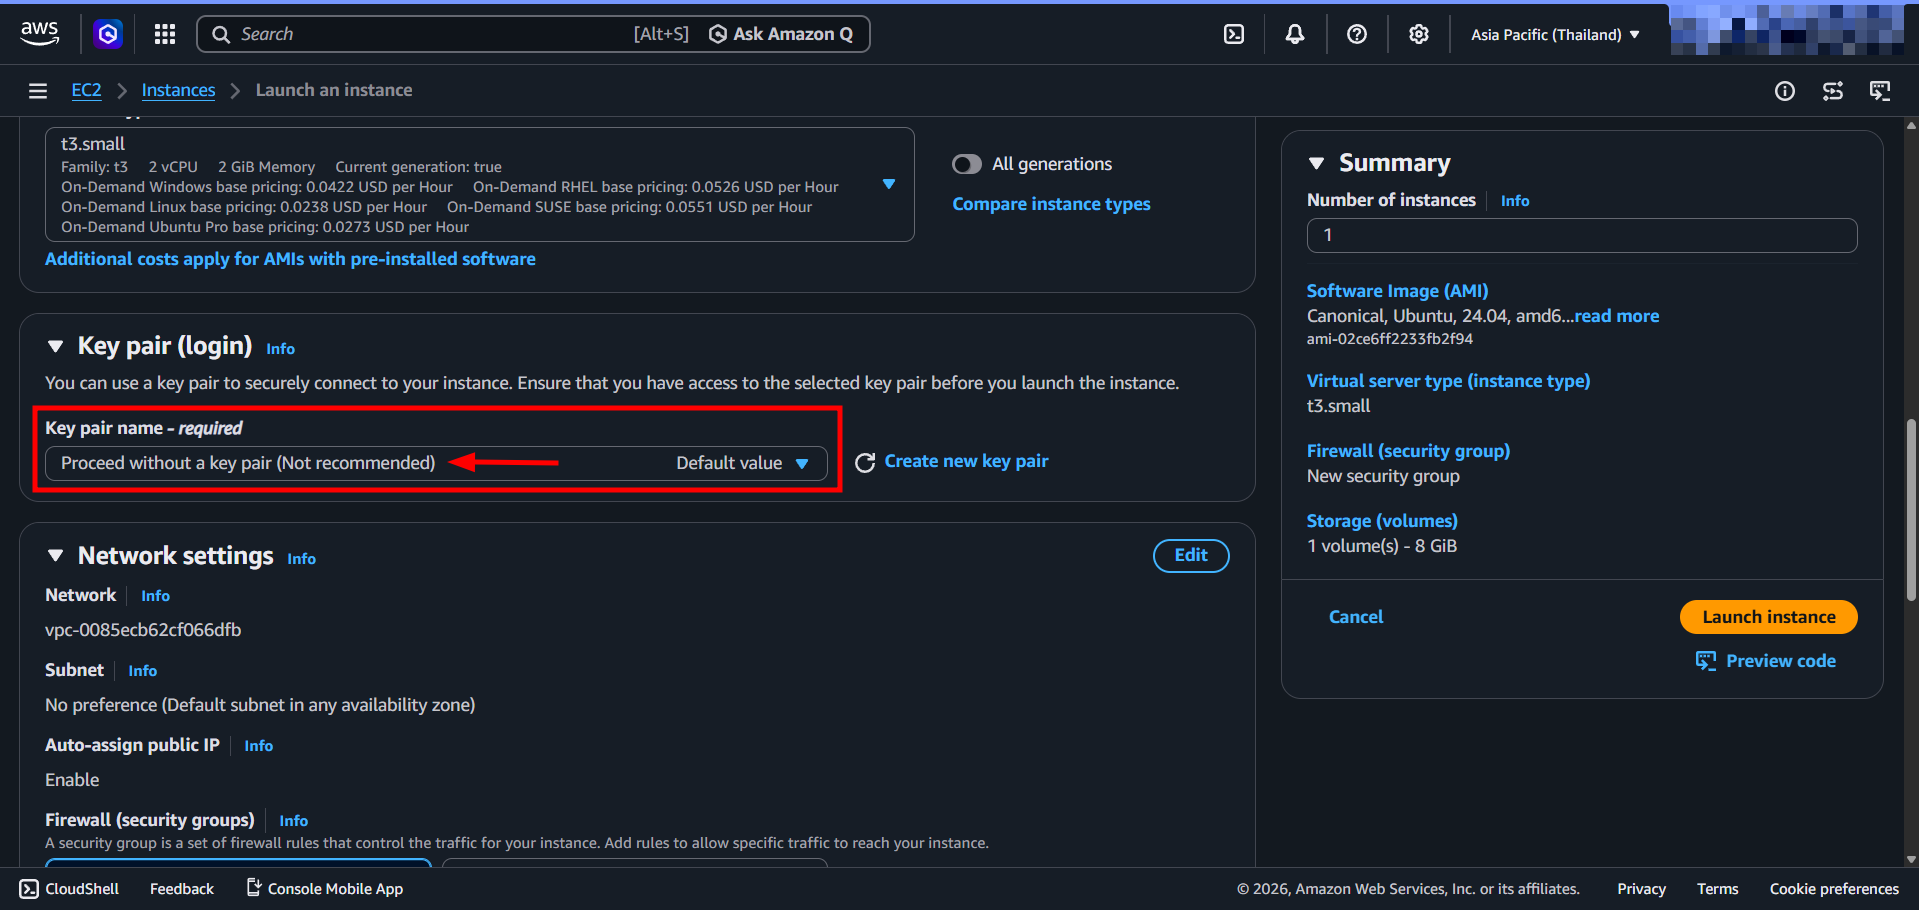Viewport: 1919px width, 910px height.
Task: Open Ask Amazon Q
Action: [781, 34]
